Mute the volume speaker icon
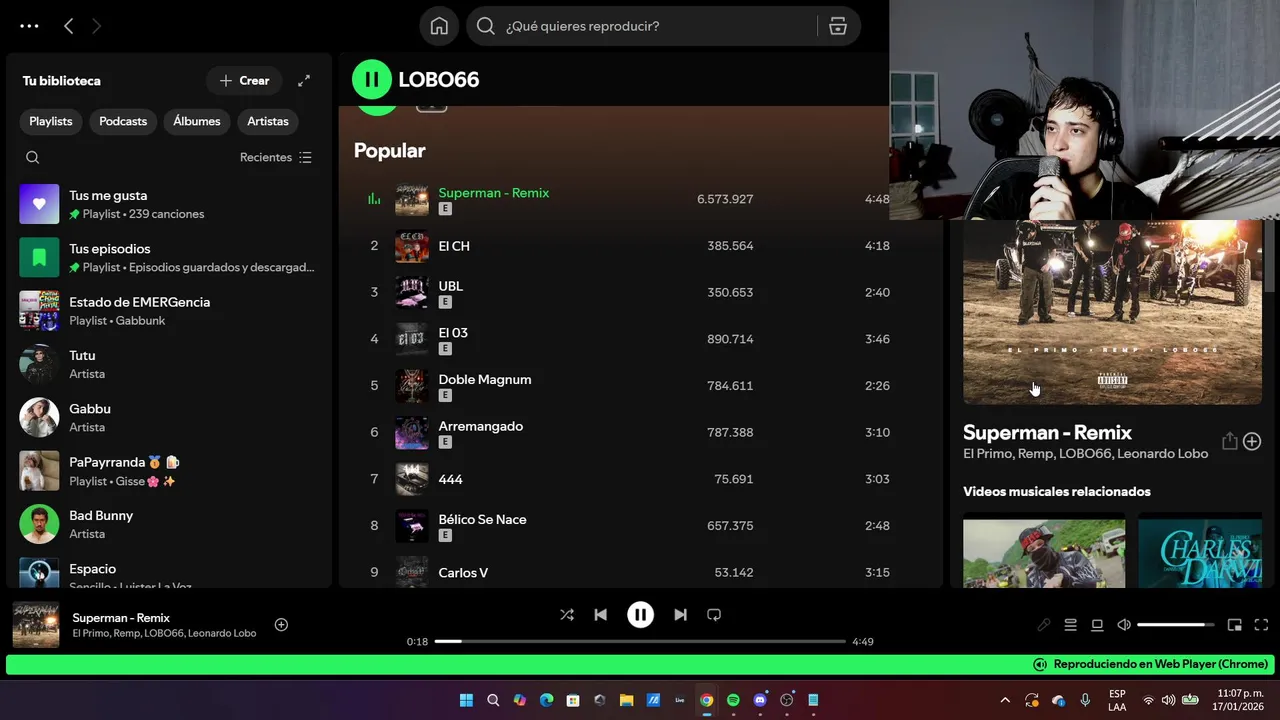The height and width of the screenshot is (720, 1280). (1124, 625)
